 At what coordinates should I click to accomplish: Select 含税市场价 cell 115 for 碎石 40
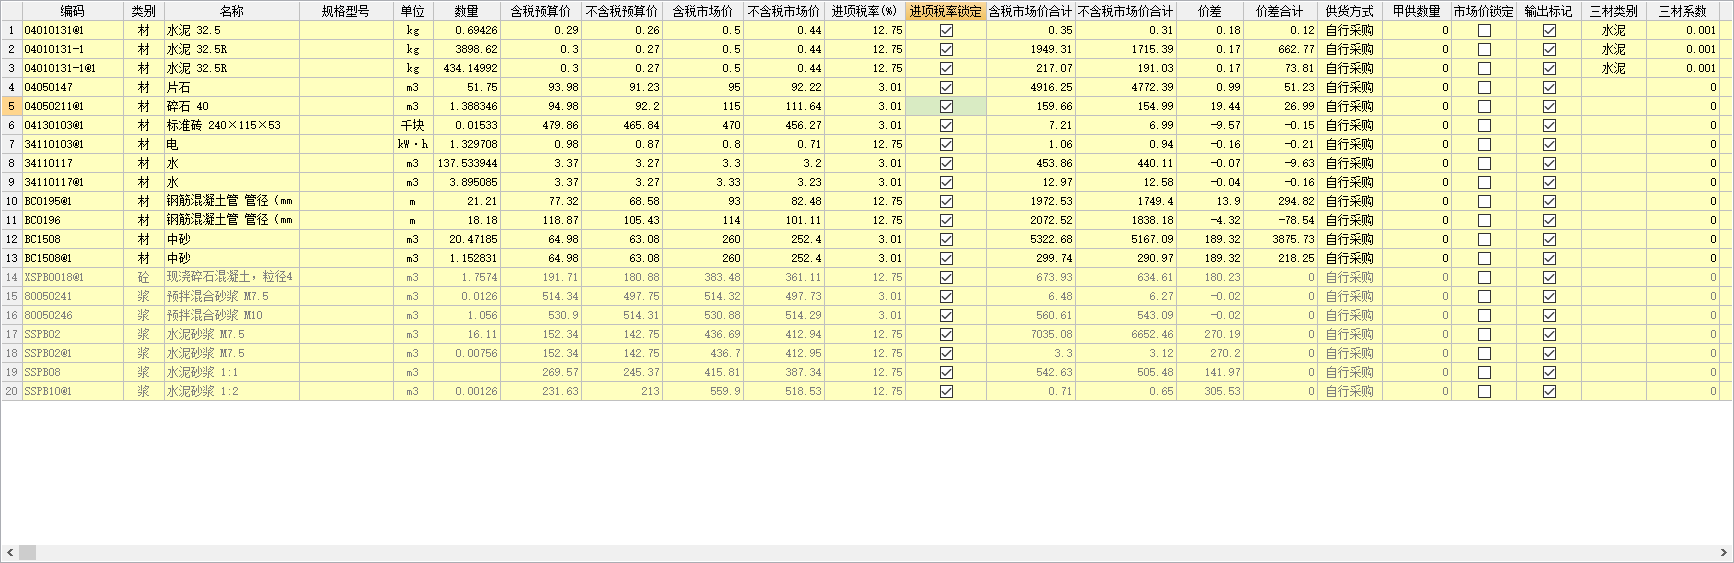pos(703,106)
